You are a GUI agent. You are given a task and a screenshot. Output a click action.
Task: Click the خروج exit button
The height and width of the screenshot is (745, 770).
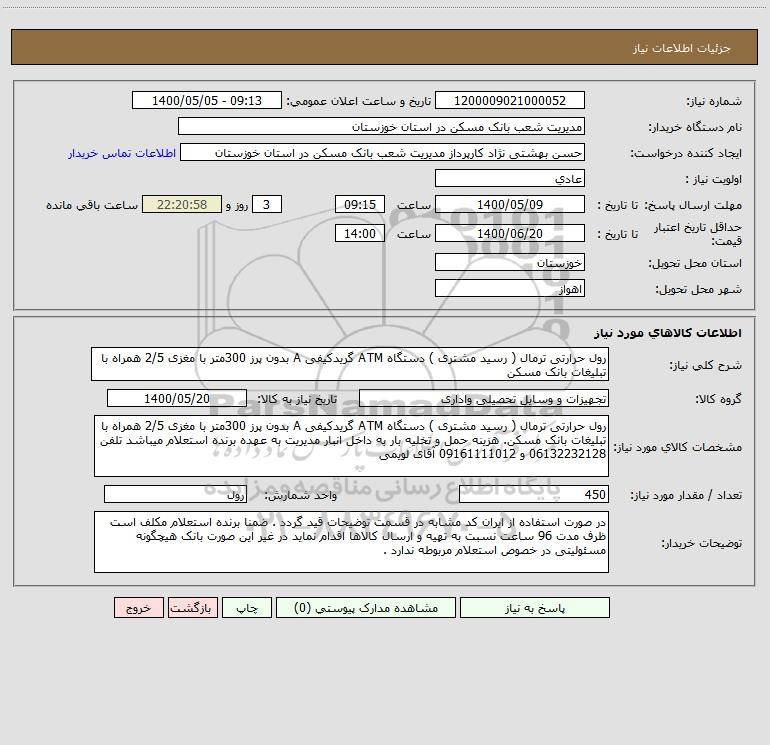tap(138, 608)
